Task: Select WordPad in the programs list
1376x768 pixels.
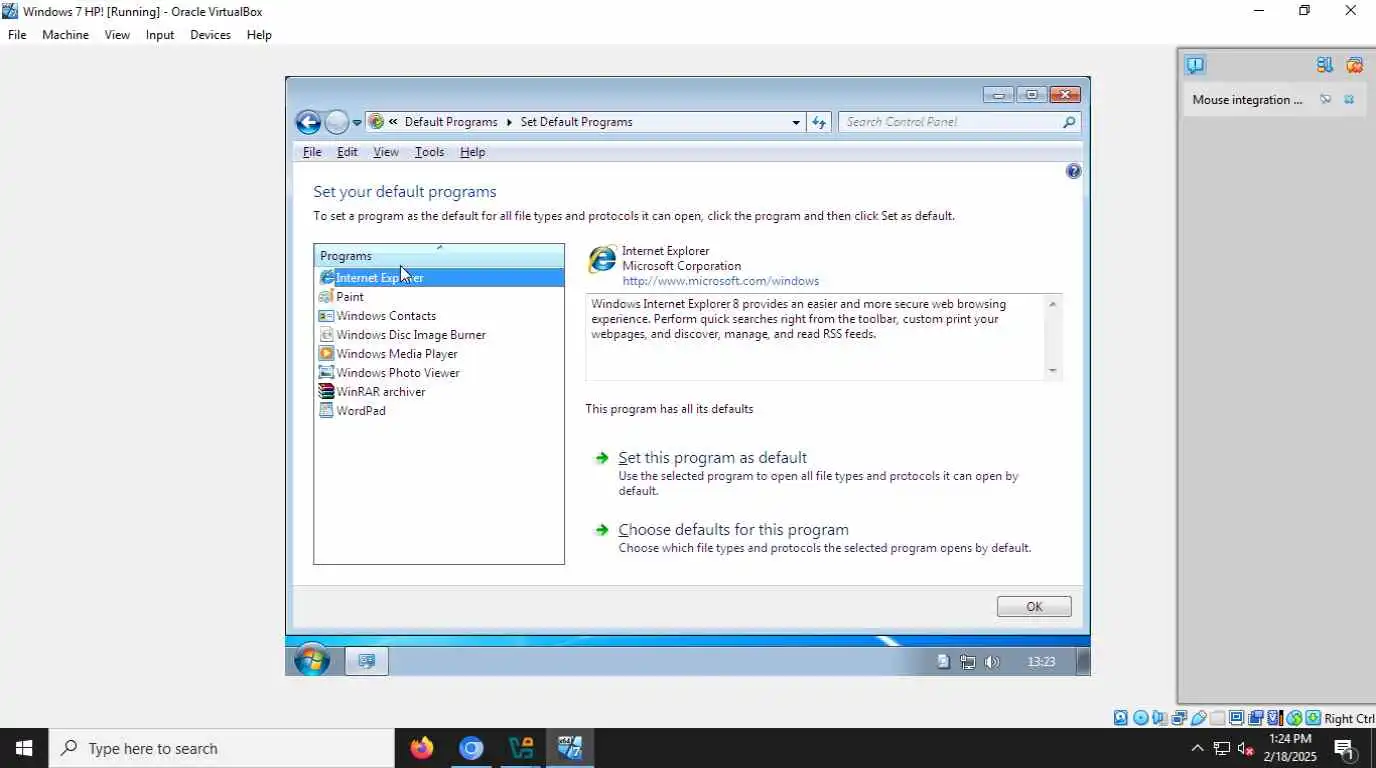Action: [x=361, y=411]
